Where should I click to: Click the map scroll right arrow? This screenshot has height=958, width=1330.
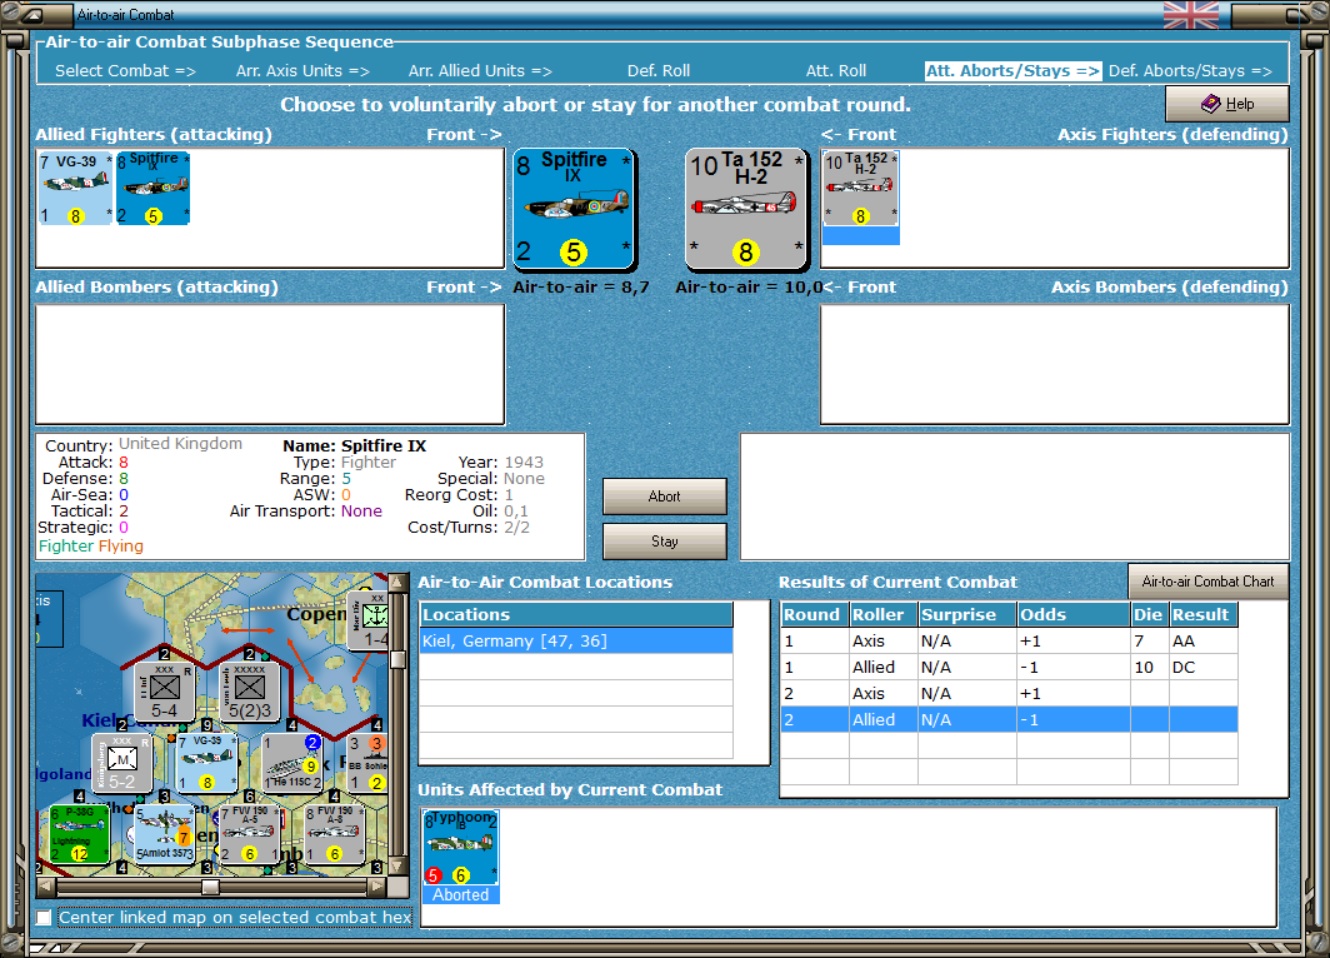[377, 887]
